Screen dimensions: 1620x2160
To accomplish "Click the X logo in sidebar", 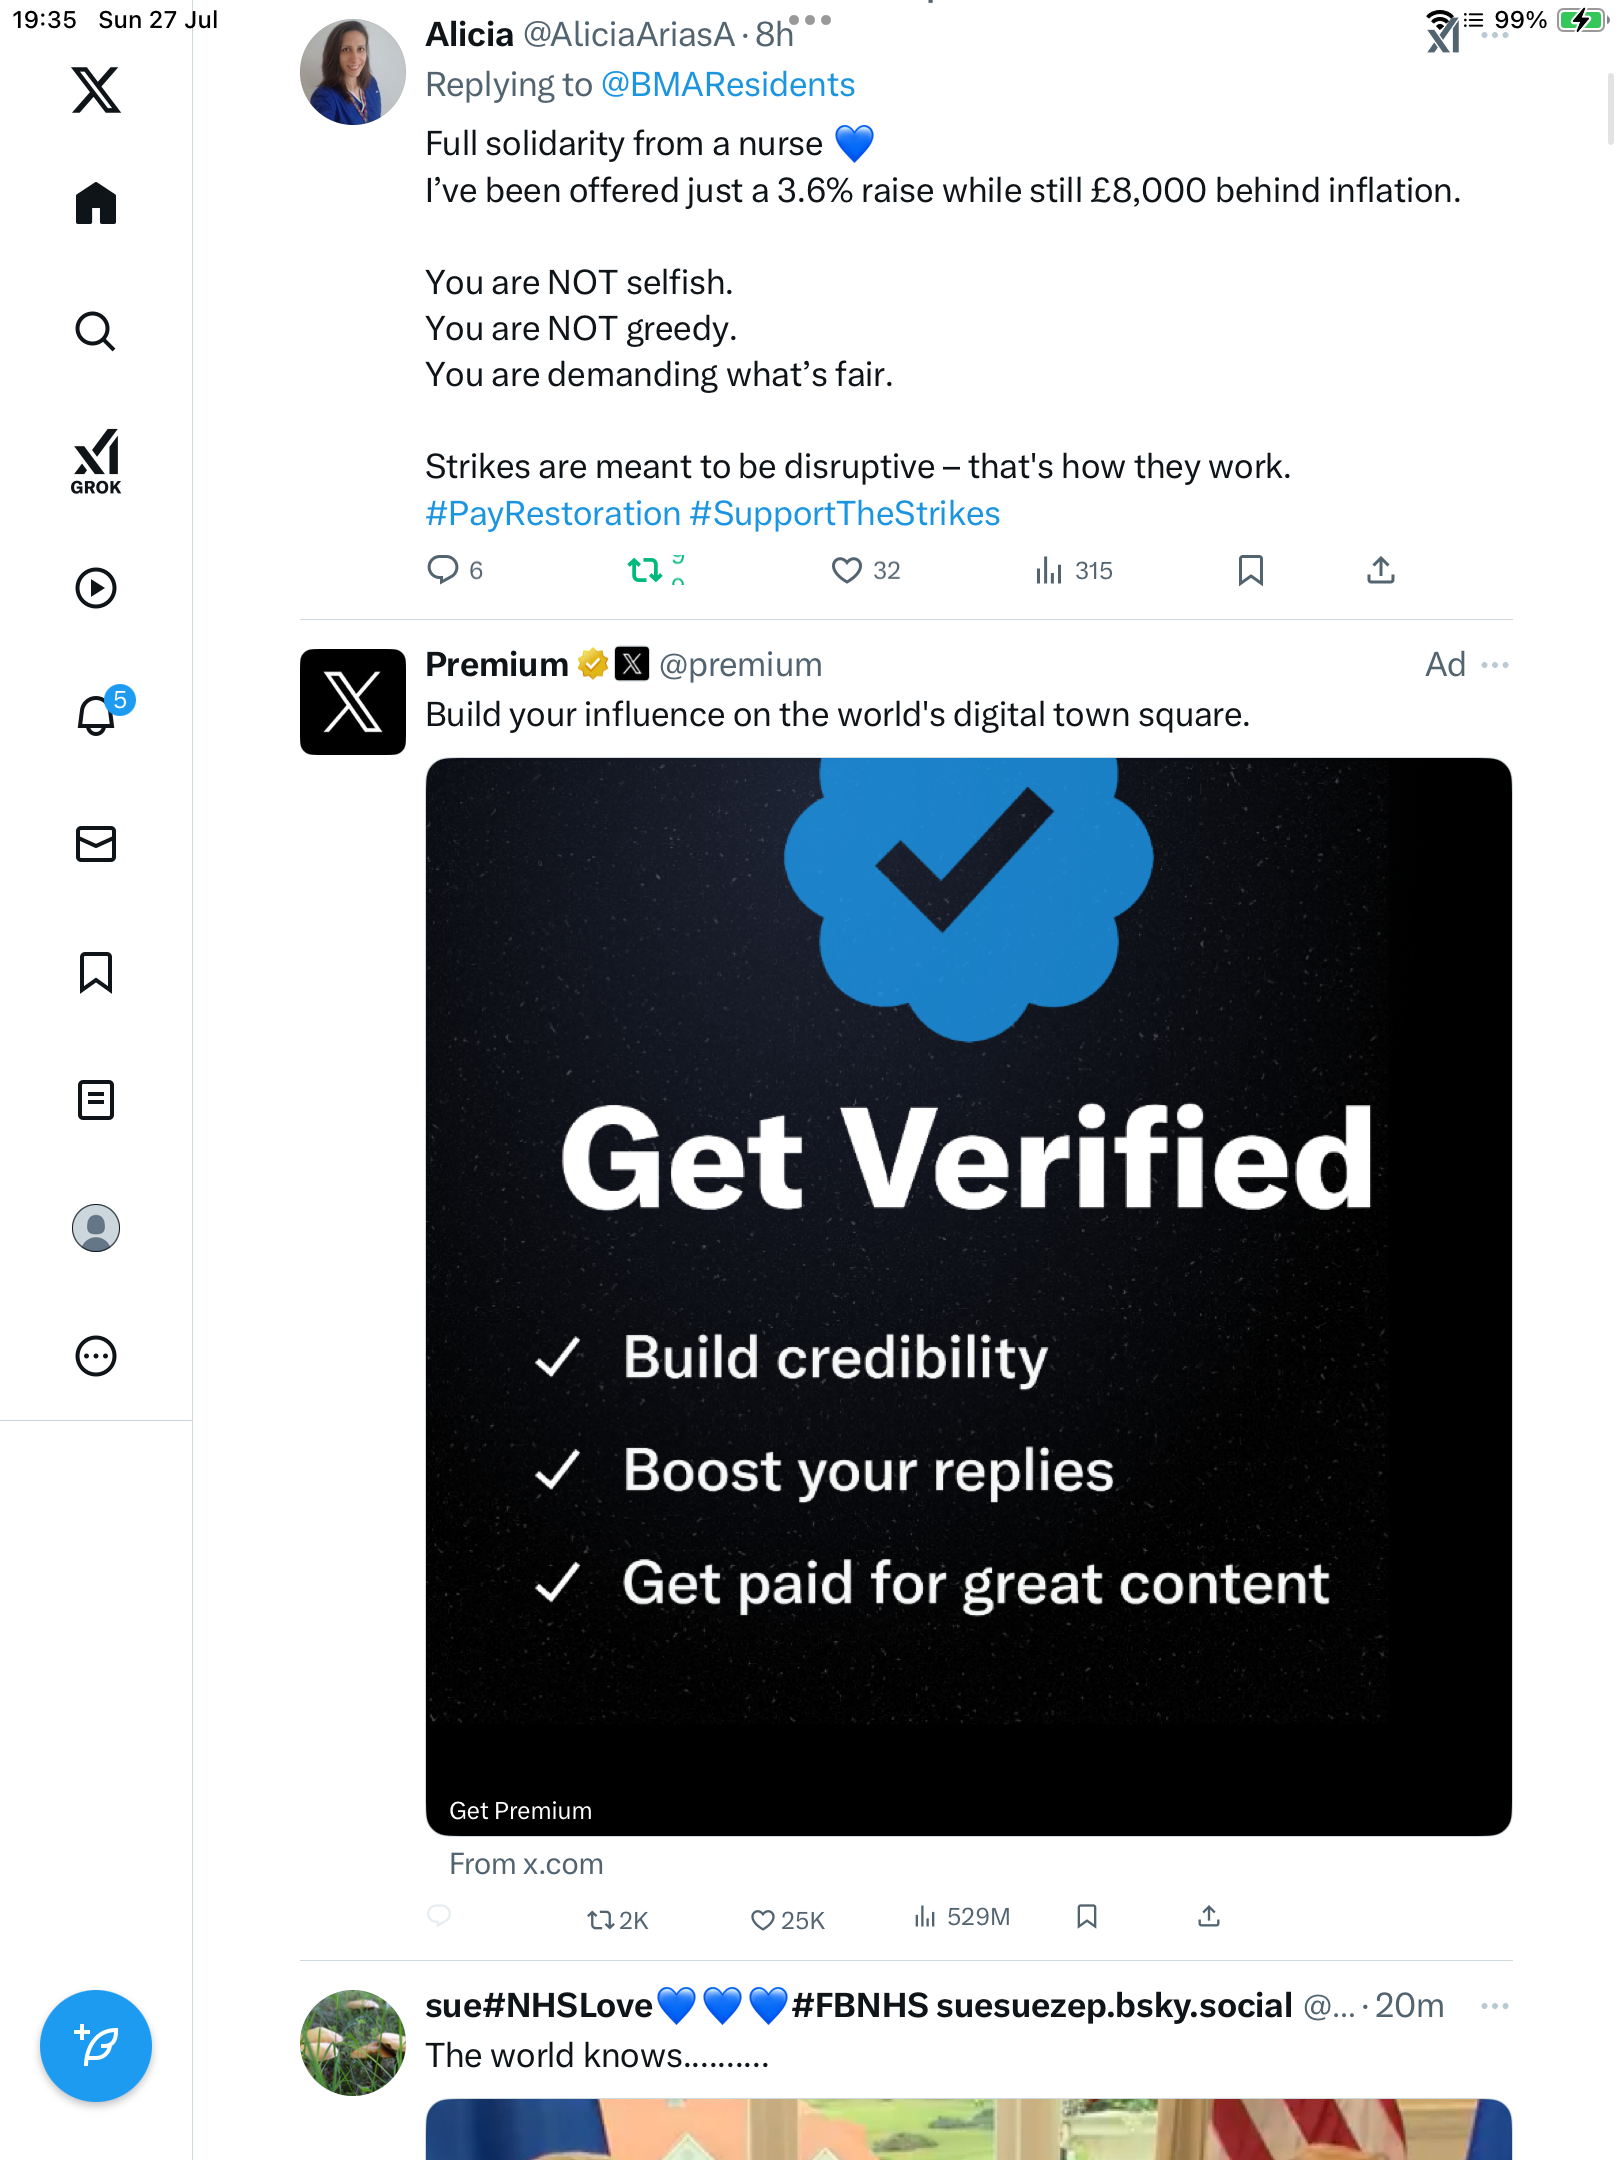I will [96, 90].
